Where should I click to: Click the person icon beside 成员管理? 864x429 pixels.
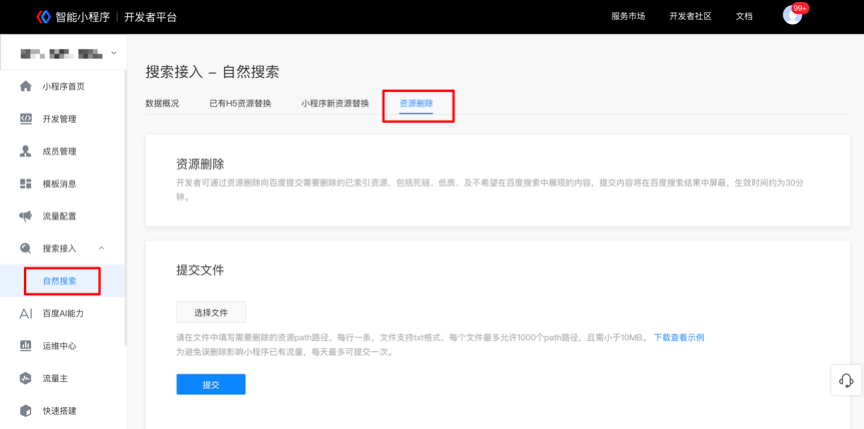[25, 151]
